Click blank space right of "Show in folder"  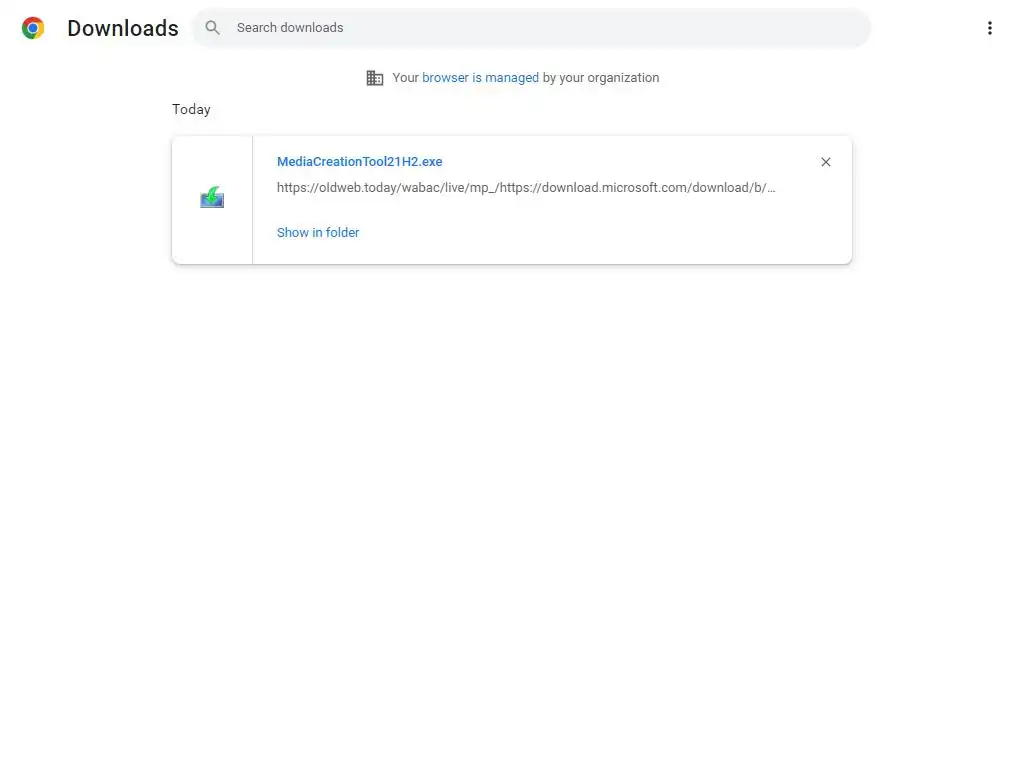click(600, 233)
